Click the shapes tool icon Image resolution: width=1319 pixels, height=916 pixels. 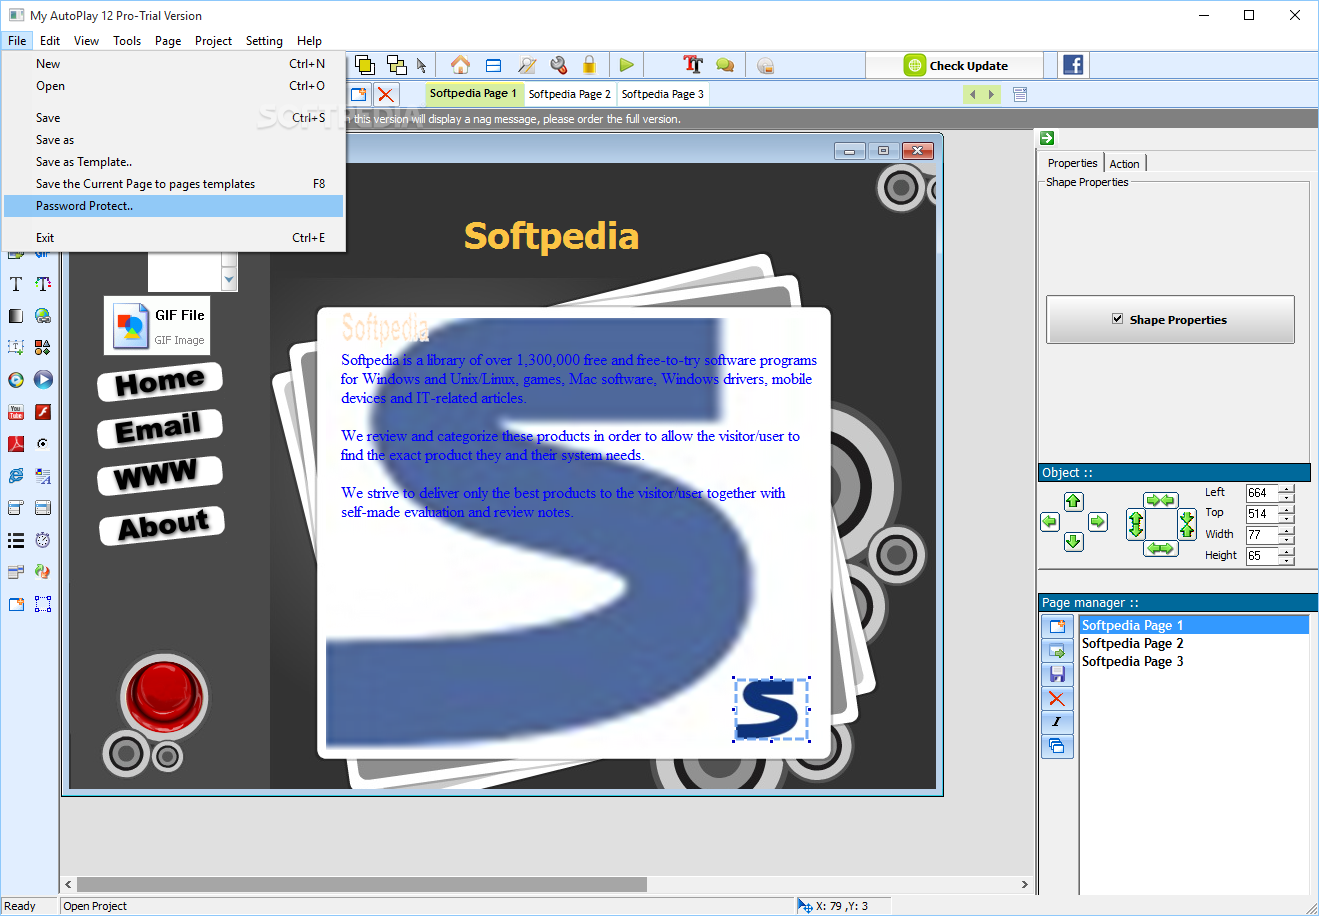point(43,348)
